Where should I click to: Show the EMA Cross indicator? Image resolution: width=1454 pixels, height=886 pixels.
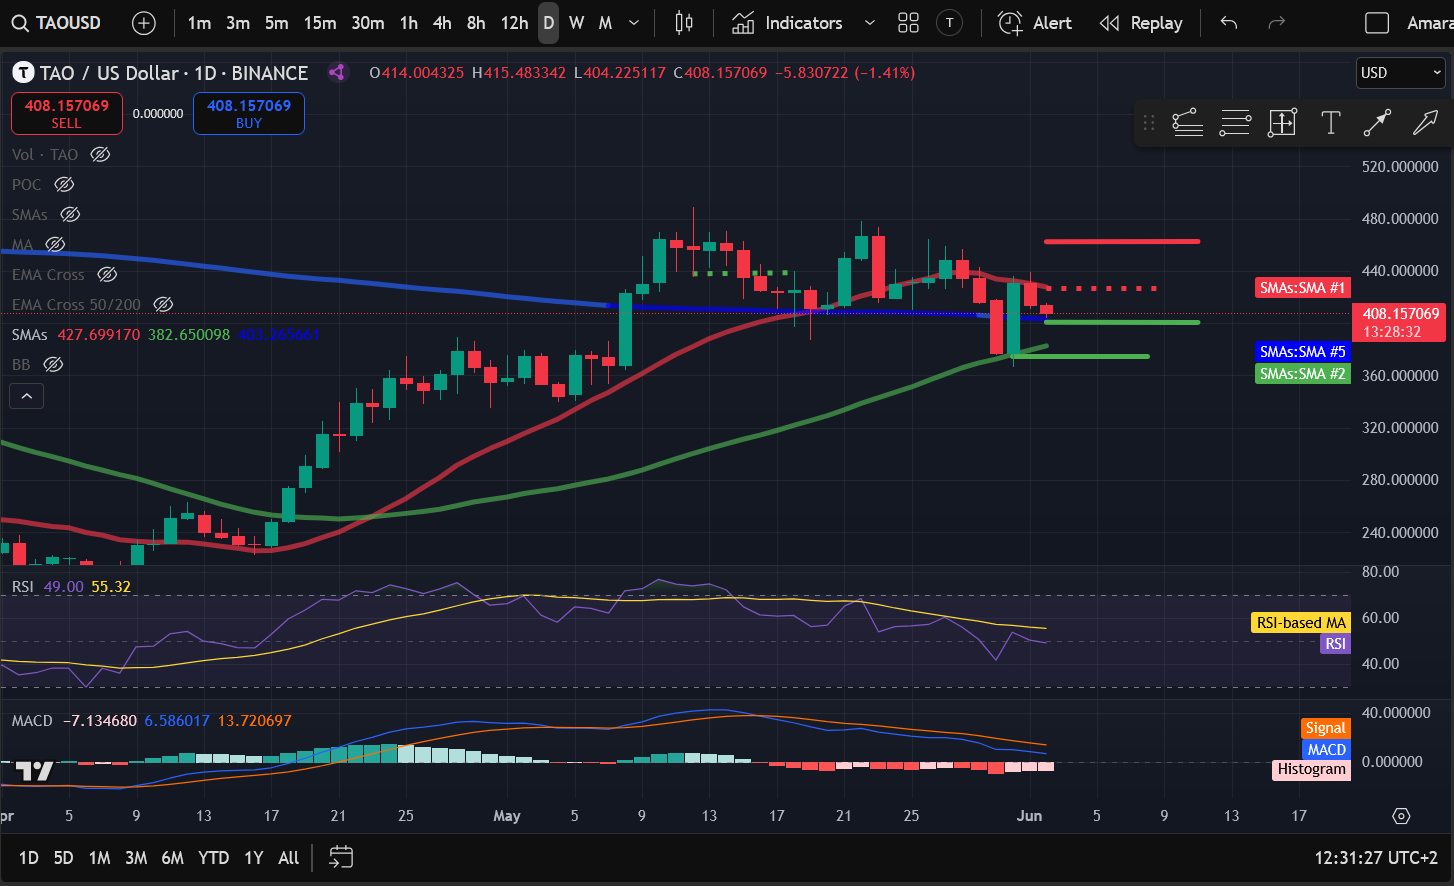(107, 274)
